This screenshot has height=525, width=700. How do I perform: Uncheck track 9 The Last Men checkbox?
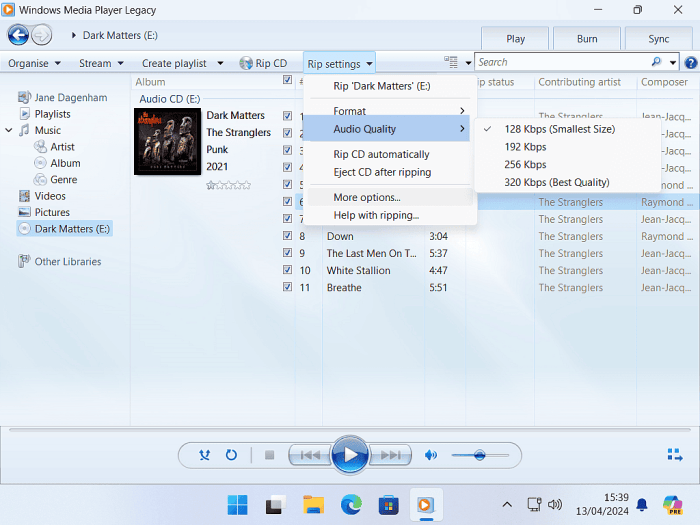tap(288, 252)
